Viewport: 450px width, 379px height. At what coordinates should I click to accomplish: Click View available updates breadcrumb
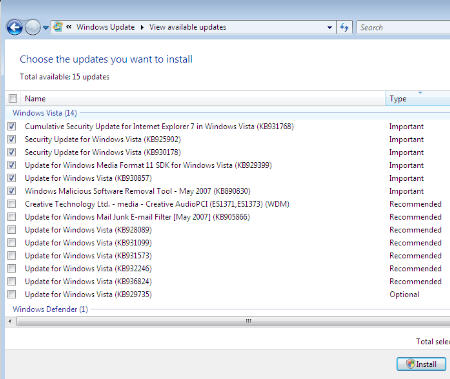tap(188, 27)
